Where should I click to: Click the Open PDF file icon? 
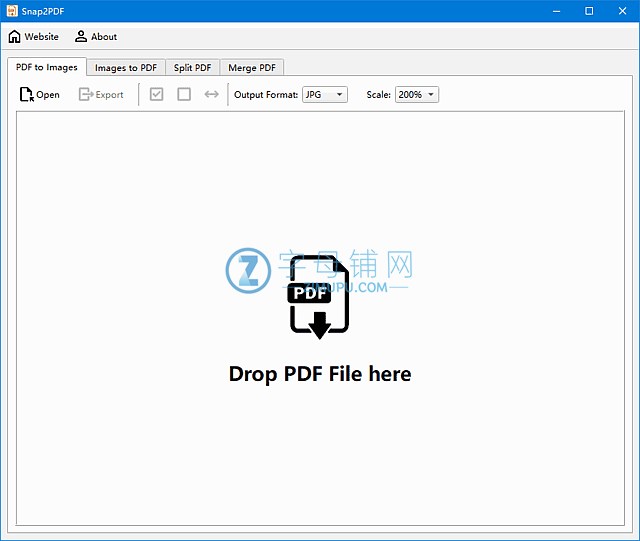pyautogui.click(x=26, y=95)
